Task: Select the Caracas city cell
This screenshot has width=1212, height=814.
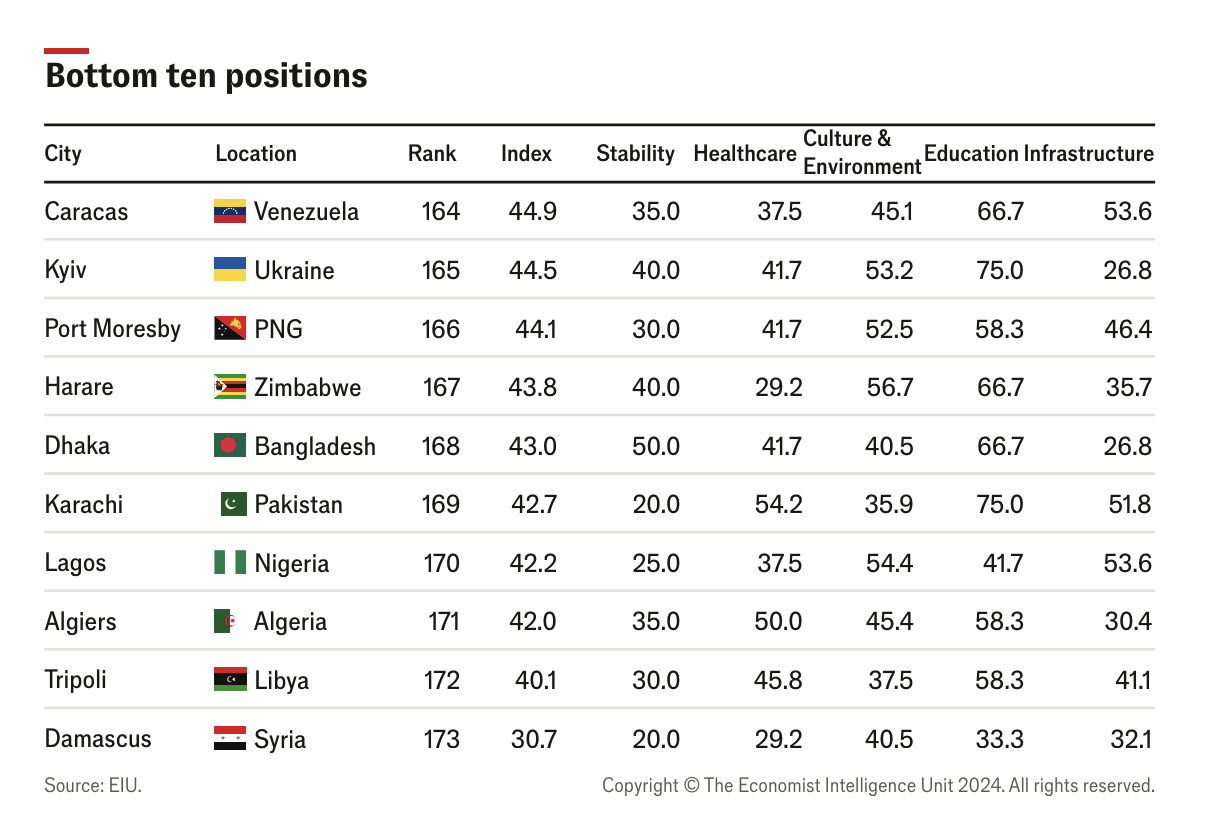Action: point(87,211)
